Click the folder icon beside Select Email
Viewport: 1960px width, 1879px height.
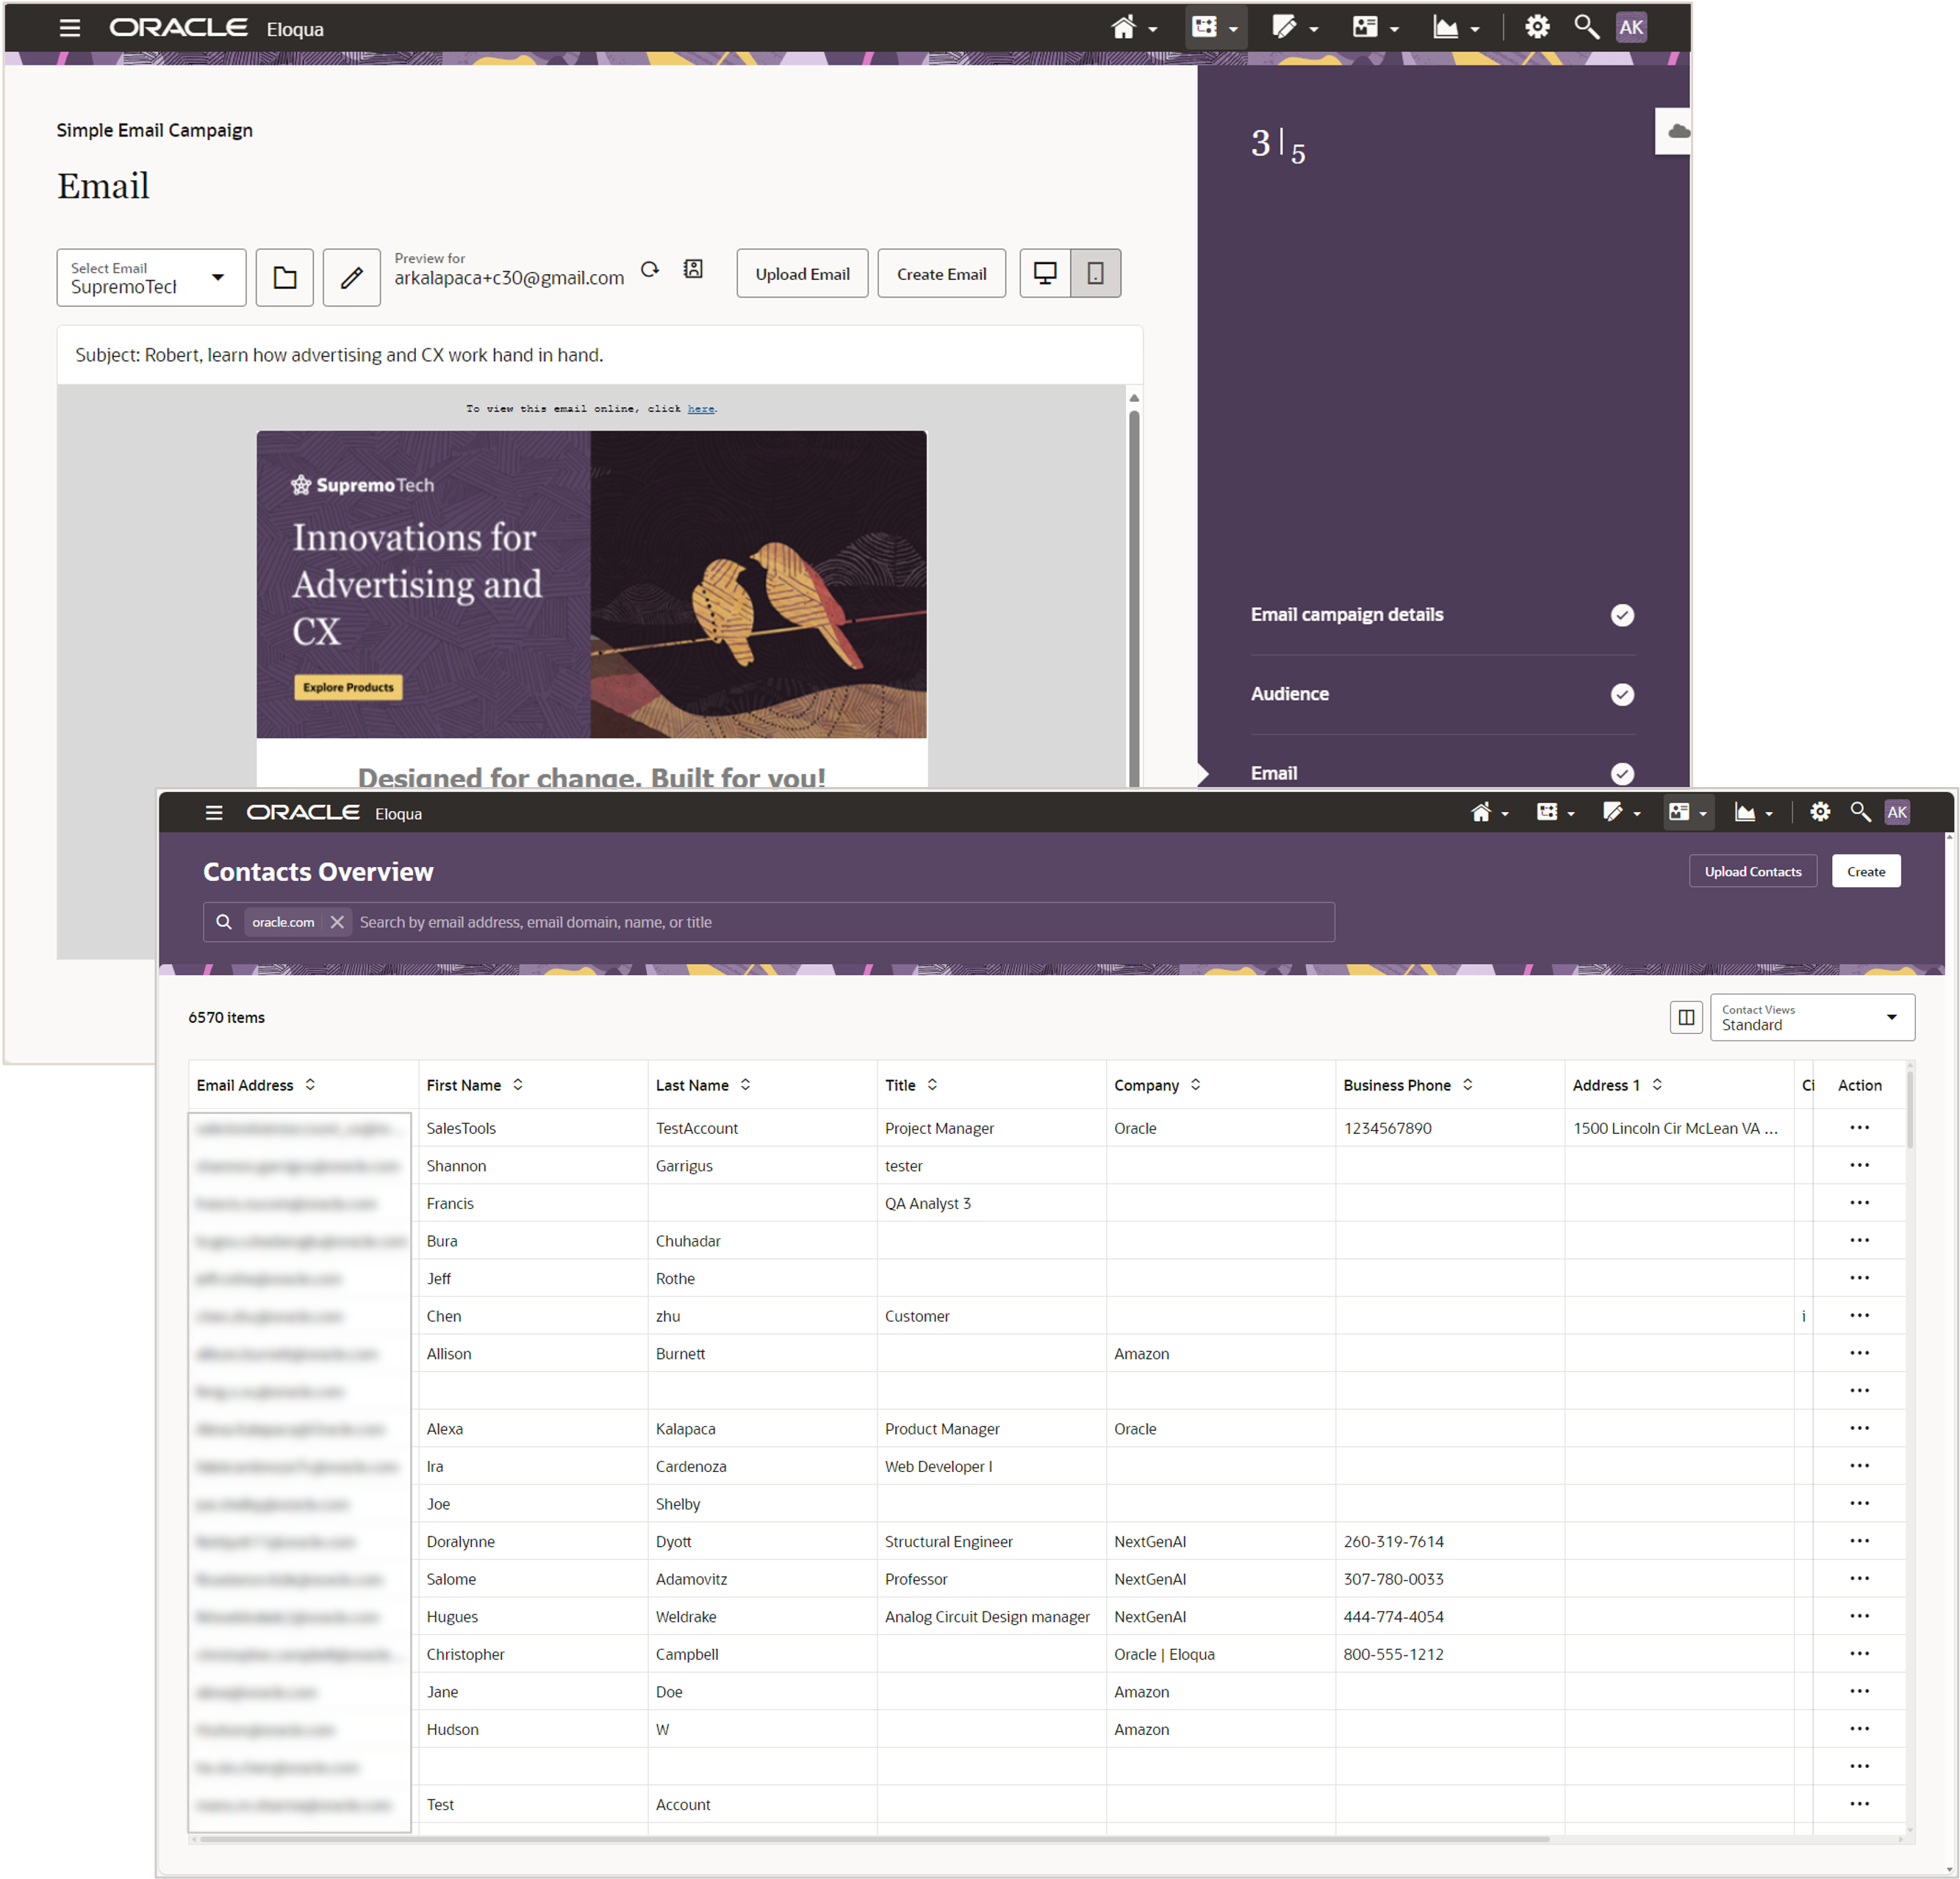(284, 277)
